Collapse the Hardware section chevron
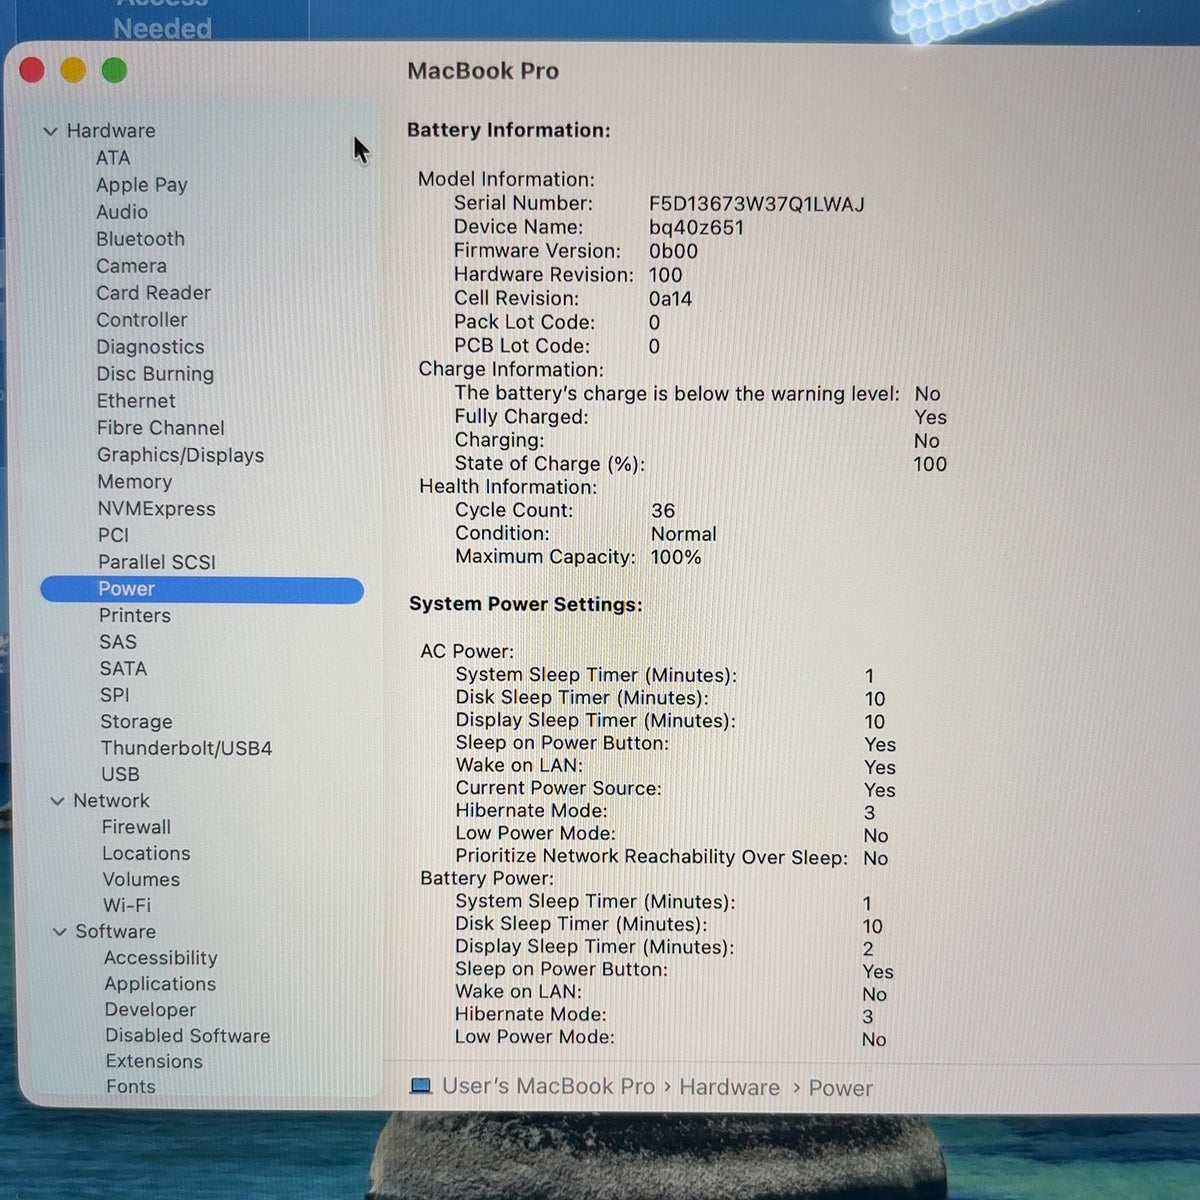 pyautogui.click(x=50, y=131)
